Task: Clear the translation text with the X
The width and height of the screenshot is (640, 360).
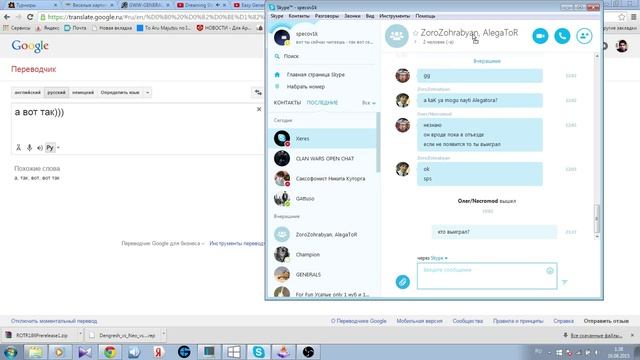Action: pos(259,109)
